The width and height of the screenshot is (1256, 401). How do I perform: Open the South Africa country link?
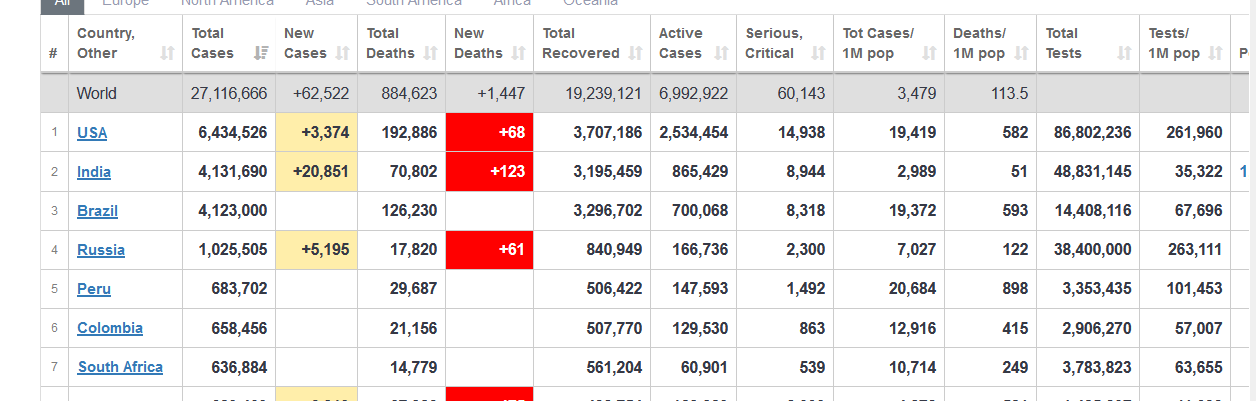pos(120,367)
